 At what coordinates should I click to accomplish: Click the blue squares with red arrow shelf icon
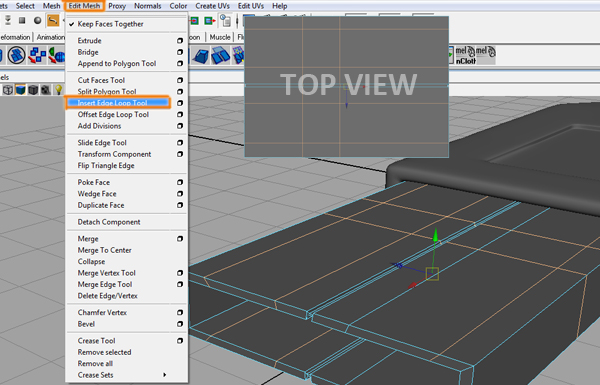pyautogui.click(x=37, y=55)
